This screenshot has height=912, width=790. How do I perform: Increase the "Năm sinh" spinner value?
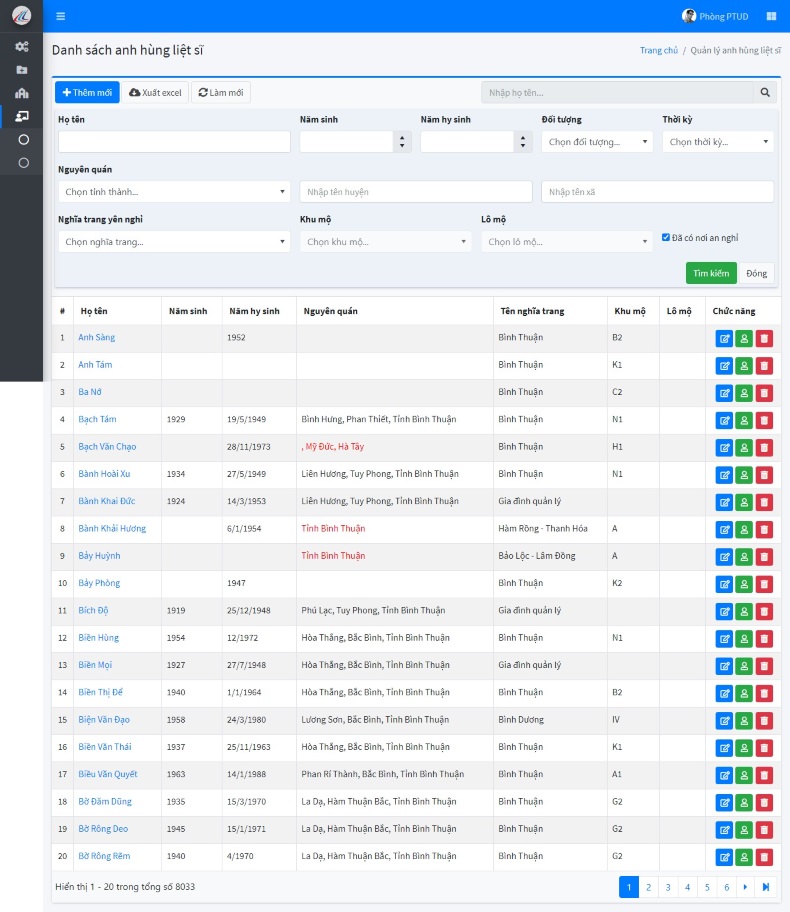402,137
